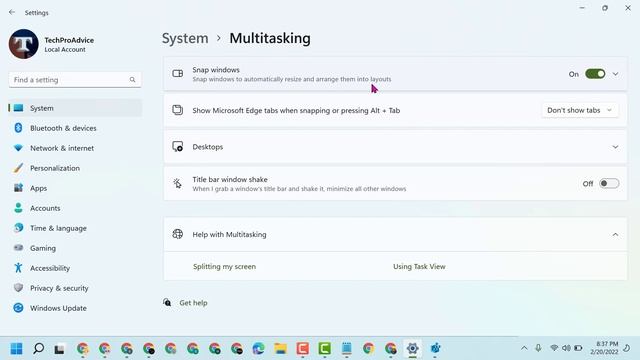Open the blue notepad app on the taskbar
This screenshot has height=360, width=640.
point(347,349)
